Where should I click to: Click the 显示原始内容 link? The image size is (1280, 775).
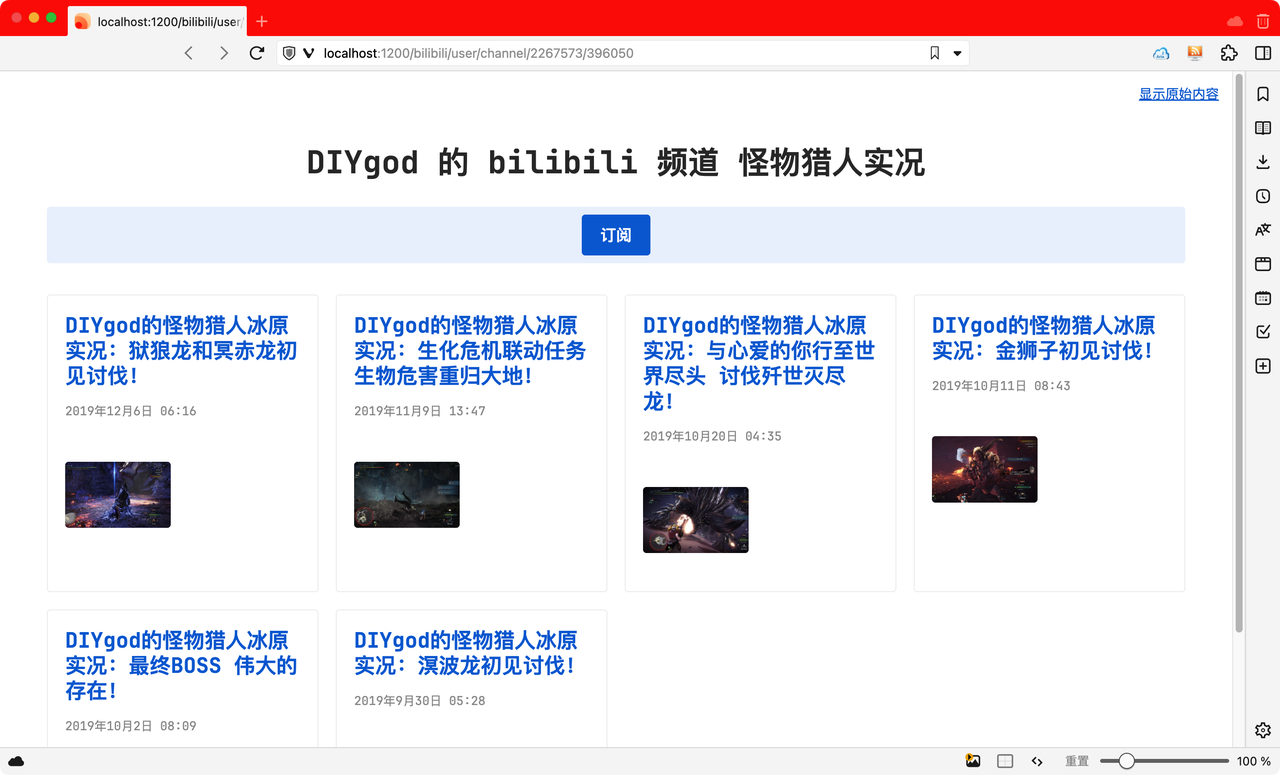tap(1178, 94)
